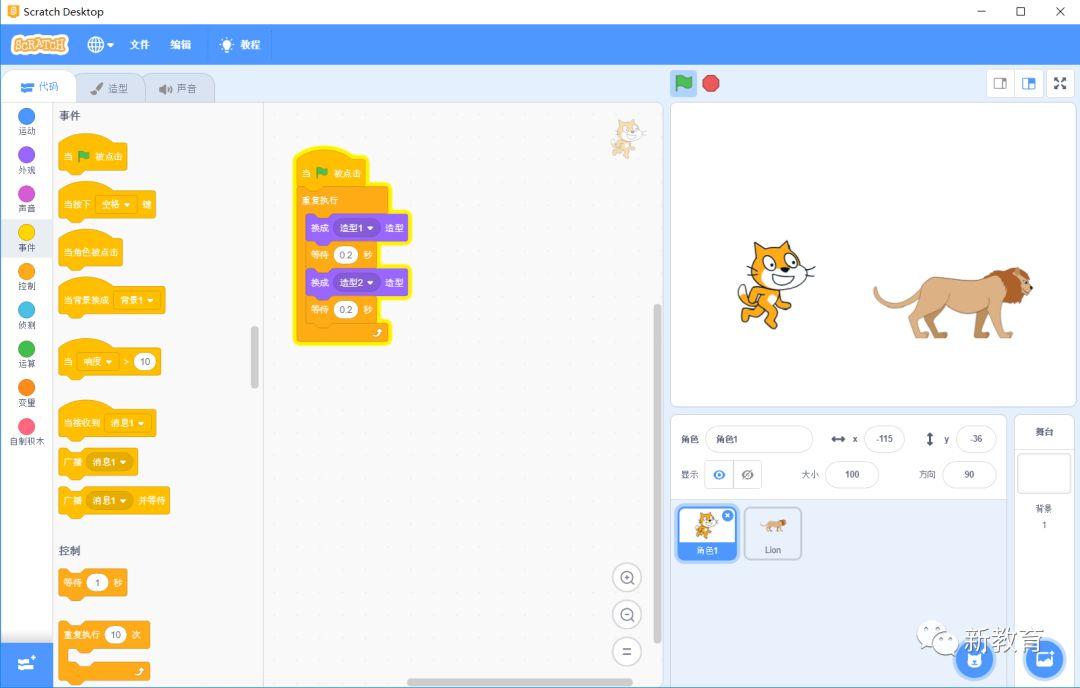Delete the 角色1 sprite with its x button

728,515
